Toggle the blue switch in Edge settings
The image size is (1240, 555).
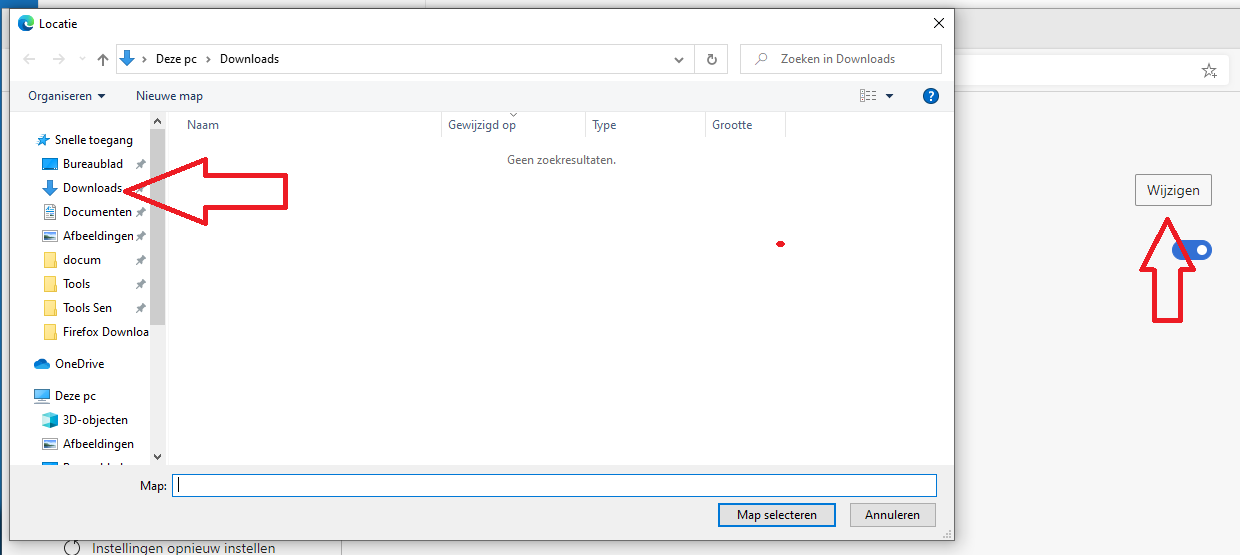point(1193,250)
